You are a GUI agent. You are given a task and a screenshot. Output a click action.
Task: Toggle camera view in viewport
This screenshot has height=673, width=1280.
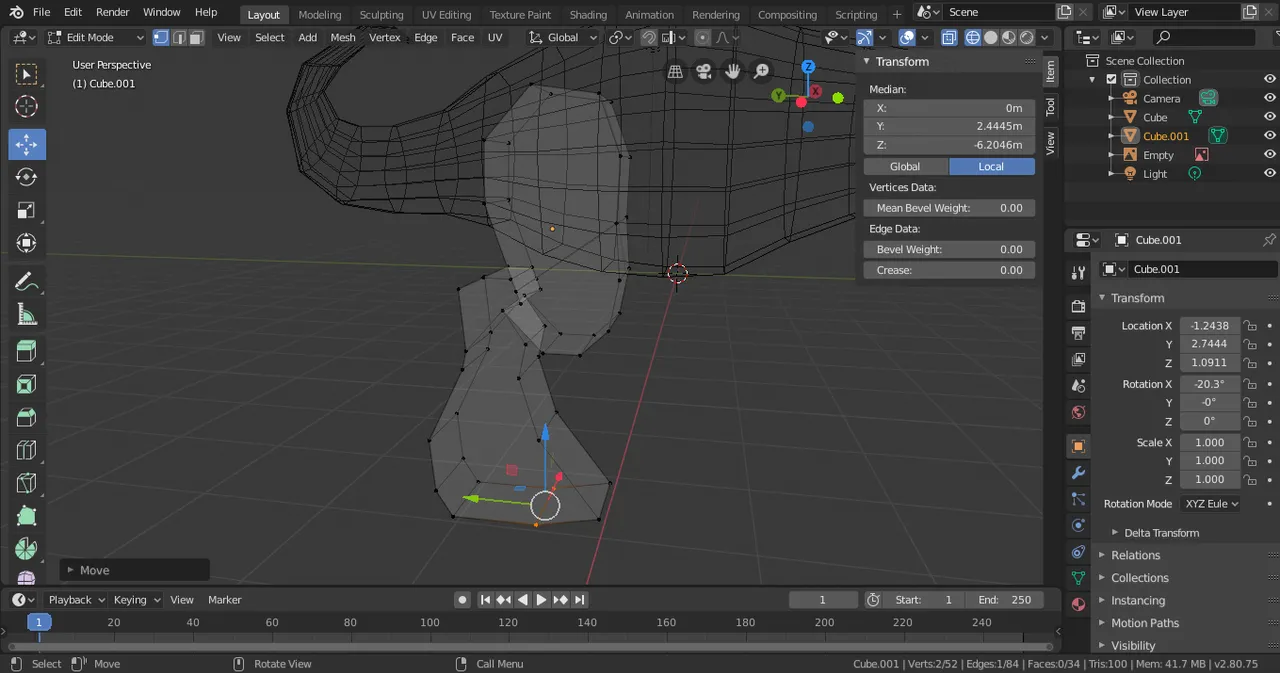coord(704,71)
